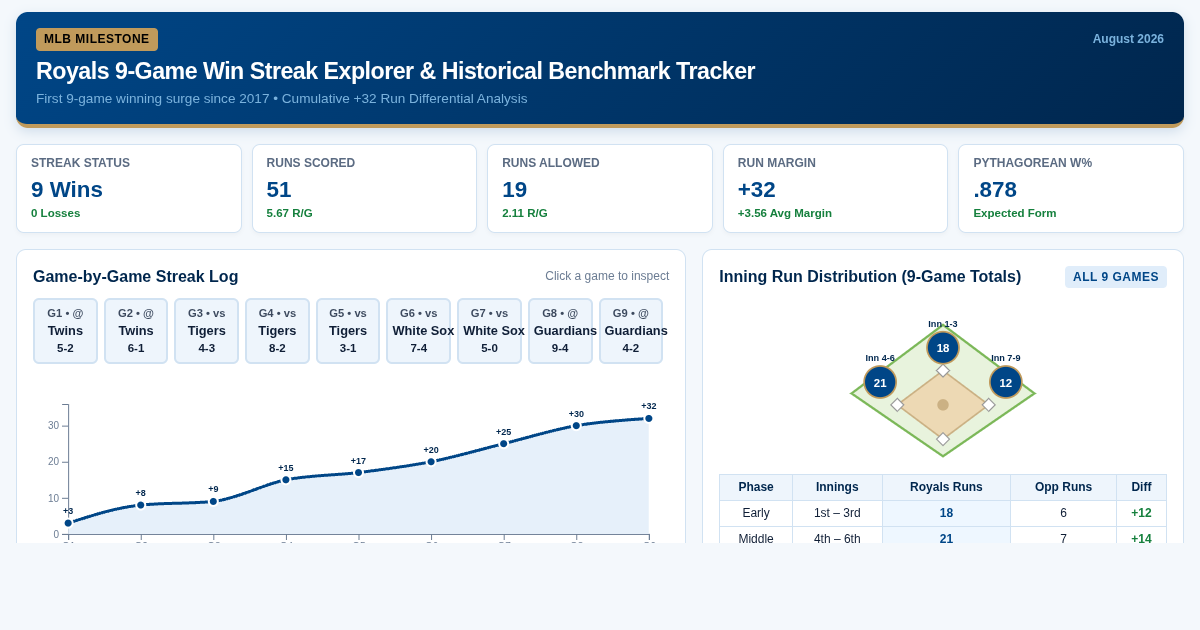Click the +20 data point on chart
This screenshot has height=630, width=1200.
(x=431, y=462)
